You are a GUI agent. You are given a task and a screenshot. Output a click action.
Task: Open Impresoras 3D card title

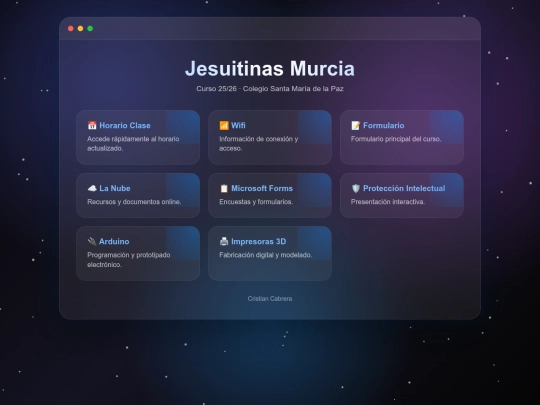(x=259, y=241)
